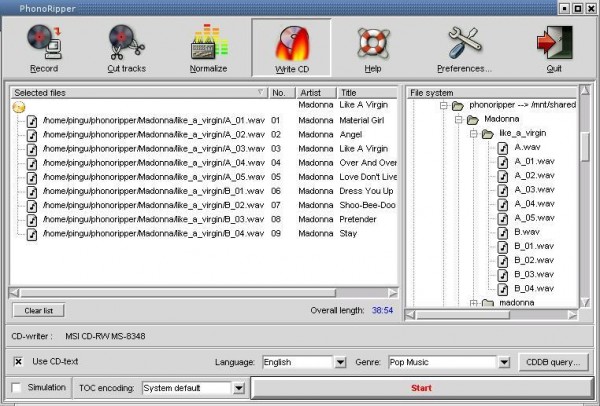Select the Write CD tool
The image size is (600, 406).
pos(292,48)
